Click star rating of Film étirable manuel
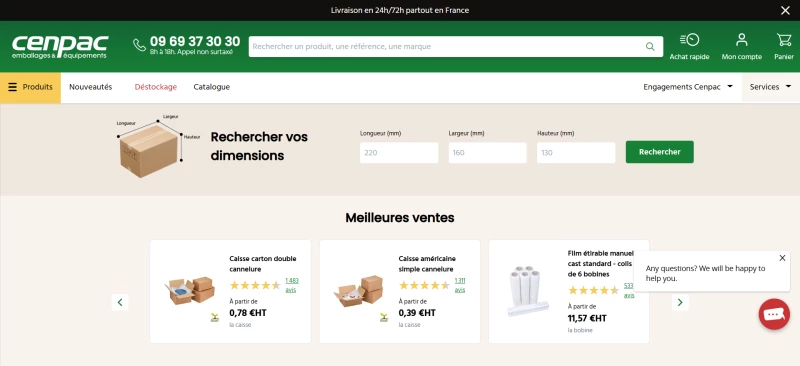 (593, 290)
